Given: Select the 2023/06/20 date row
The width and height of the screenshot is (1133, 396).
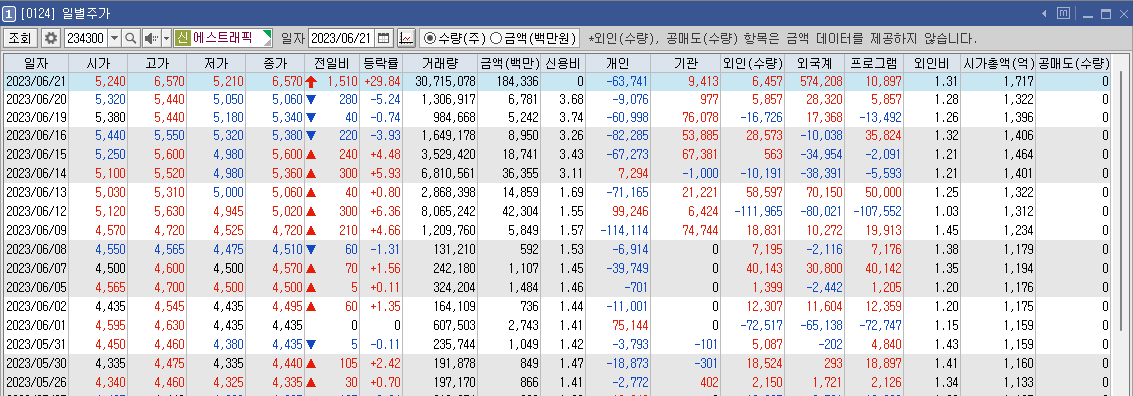Looking at the screenshot, I should [558, 99].
